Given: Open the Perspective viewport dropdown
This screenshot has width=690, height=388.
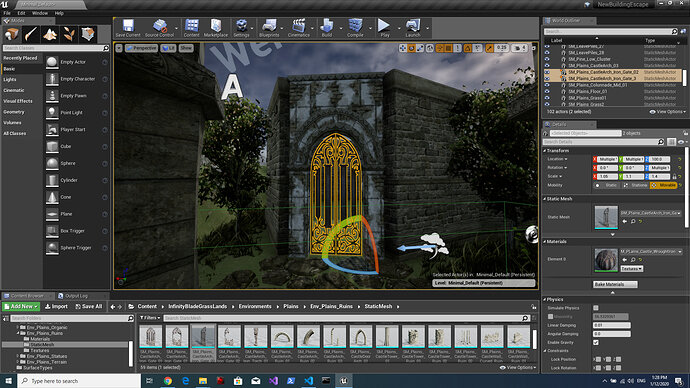Looking at the screenshot, I should coord(141,48).
